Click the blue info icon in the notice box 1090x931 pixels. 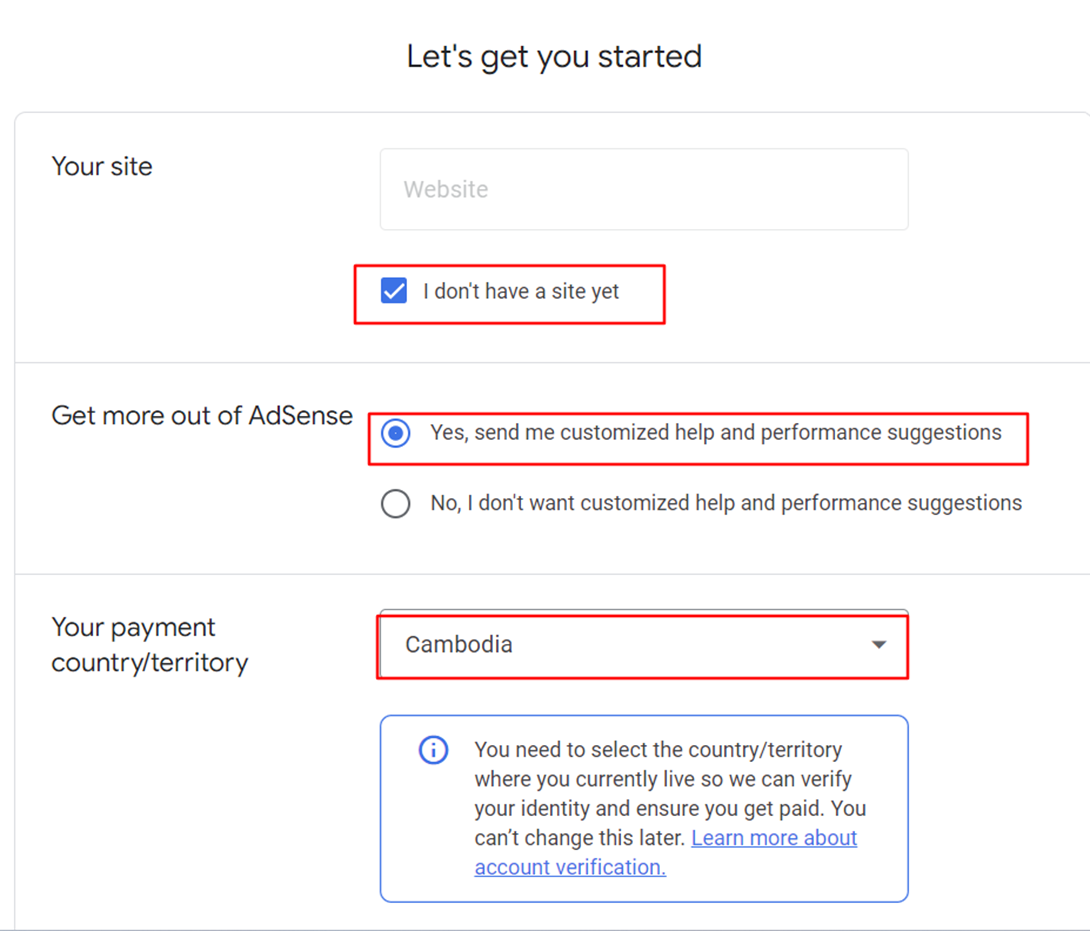[433, 750]
